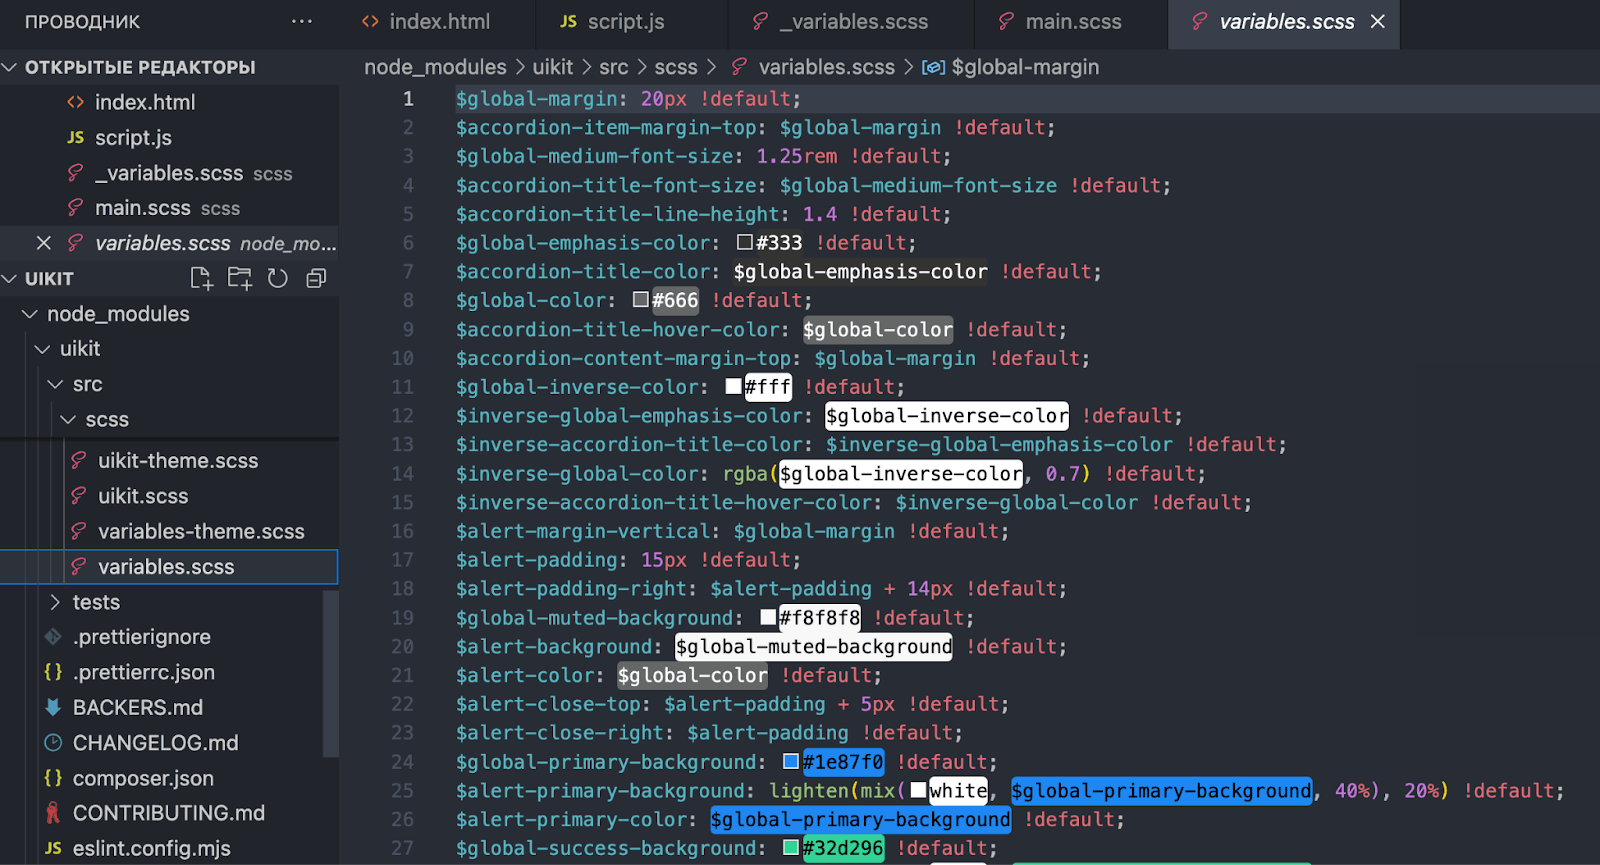Collapse the node_modules folder
Viewport: 1600px width, 865px height.
[x=30, y=314]
